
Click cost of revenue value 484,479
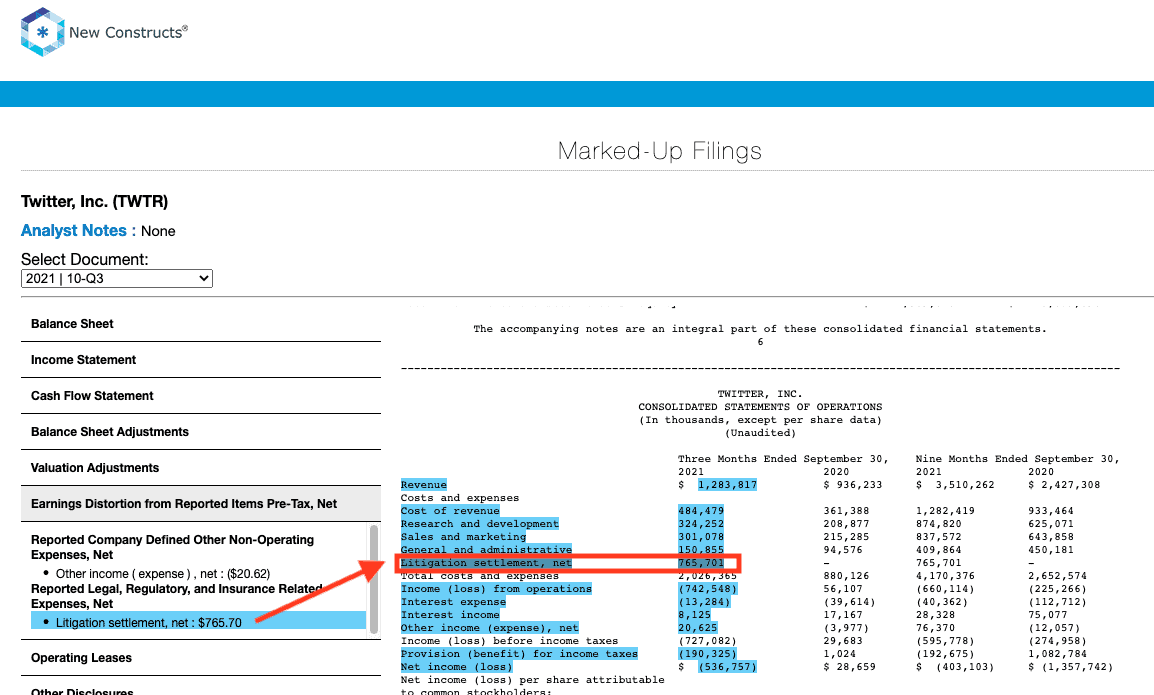(701, 510)
